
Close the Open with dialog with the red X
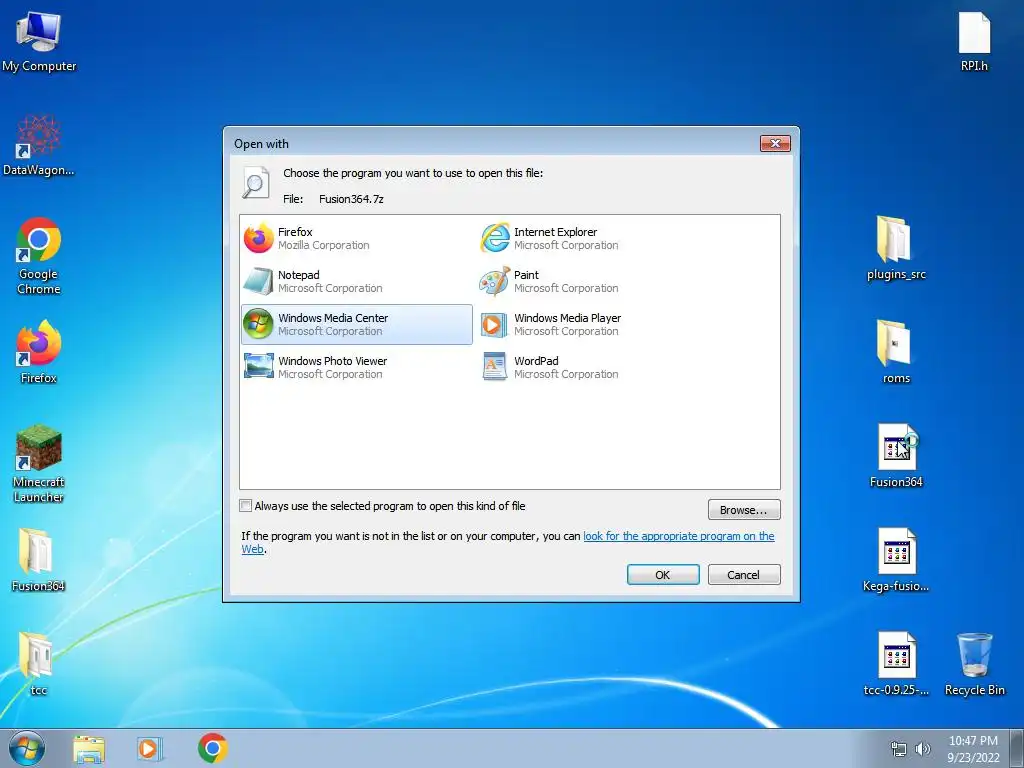775,143
